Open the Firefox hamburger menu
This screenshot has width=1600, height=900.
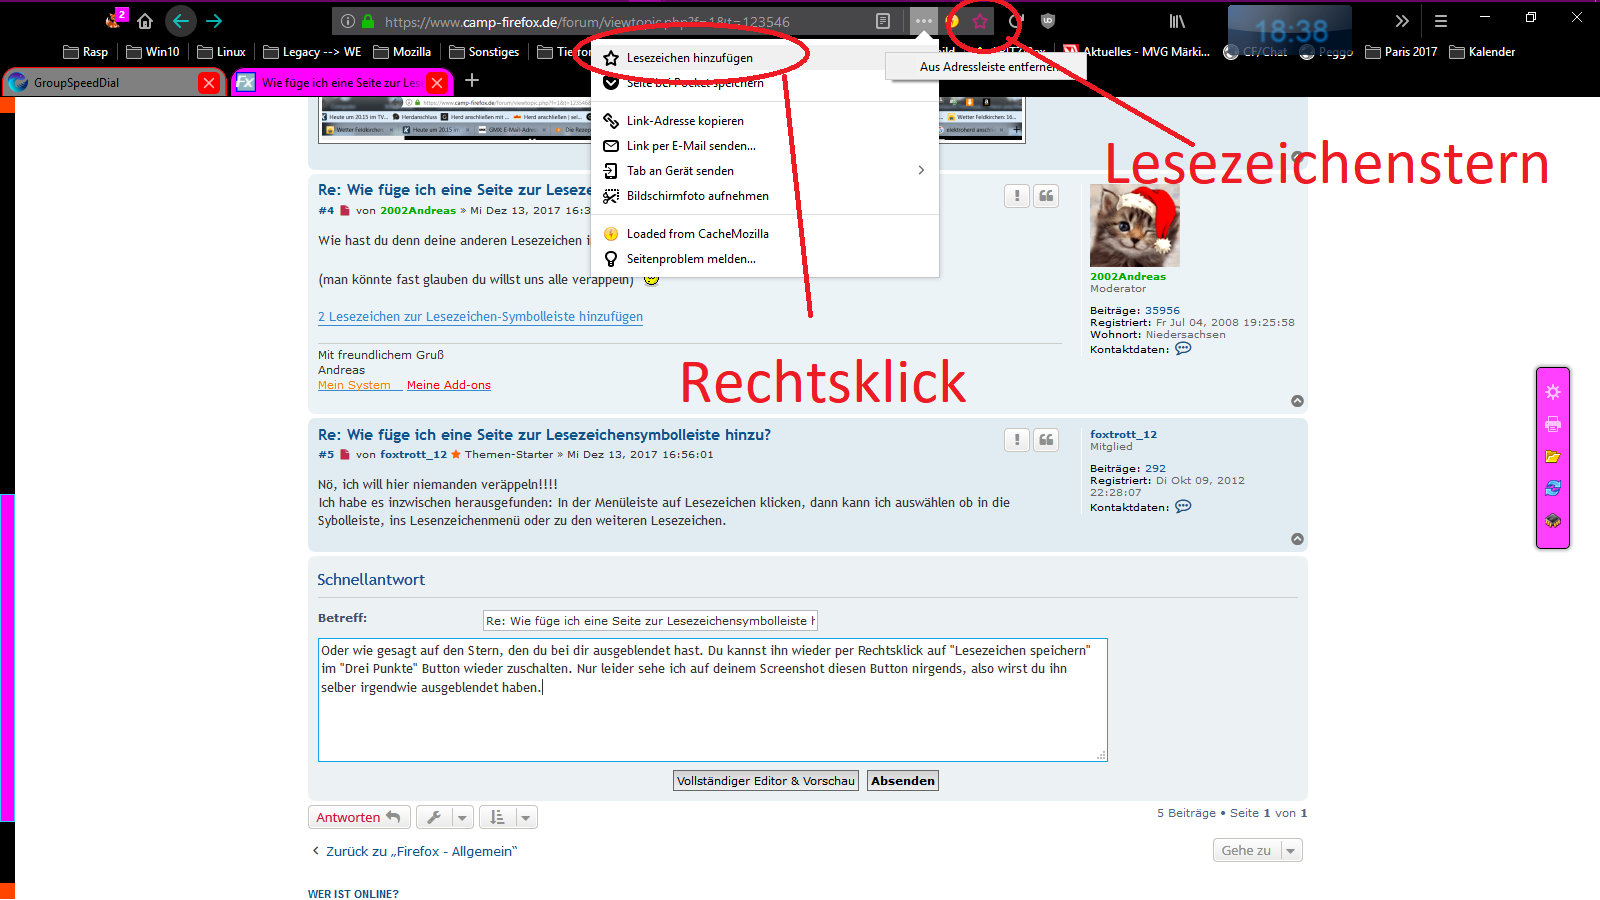coord(1441,21)
